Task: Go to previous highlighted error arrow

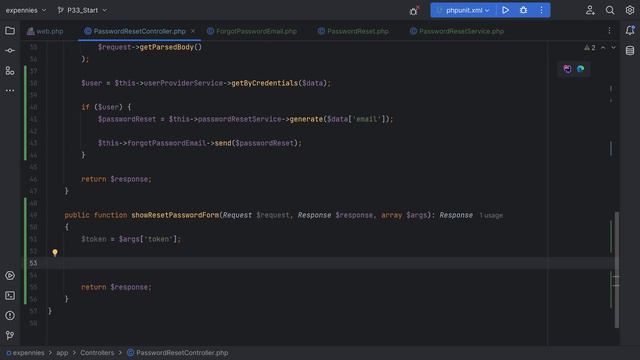Action: click(x=603, y=48)
